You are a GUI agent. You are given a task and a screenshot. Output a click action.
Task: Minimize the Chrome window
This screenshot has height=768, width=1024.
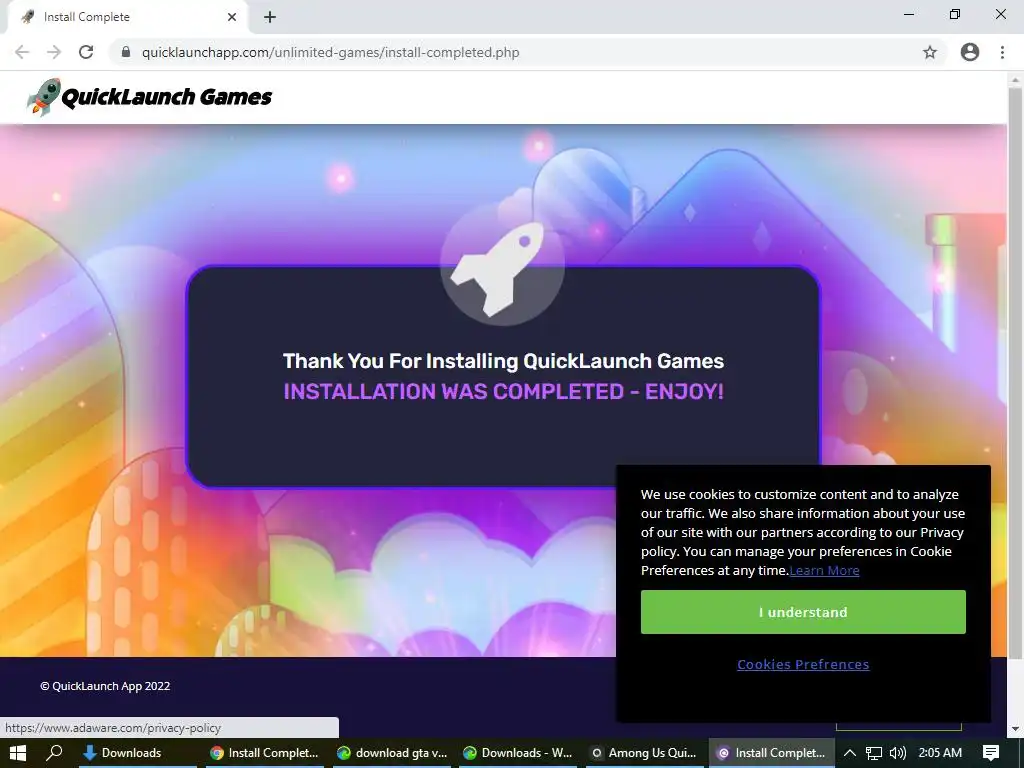click(x=908, y=14)
